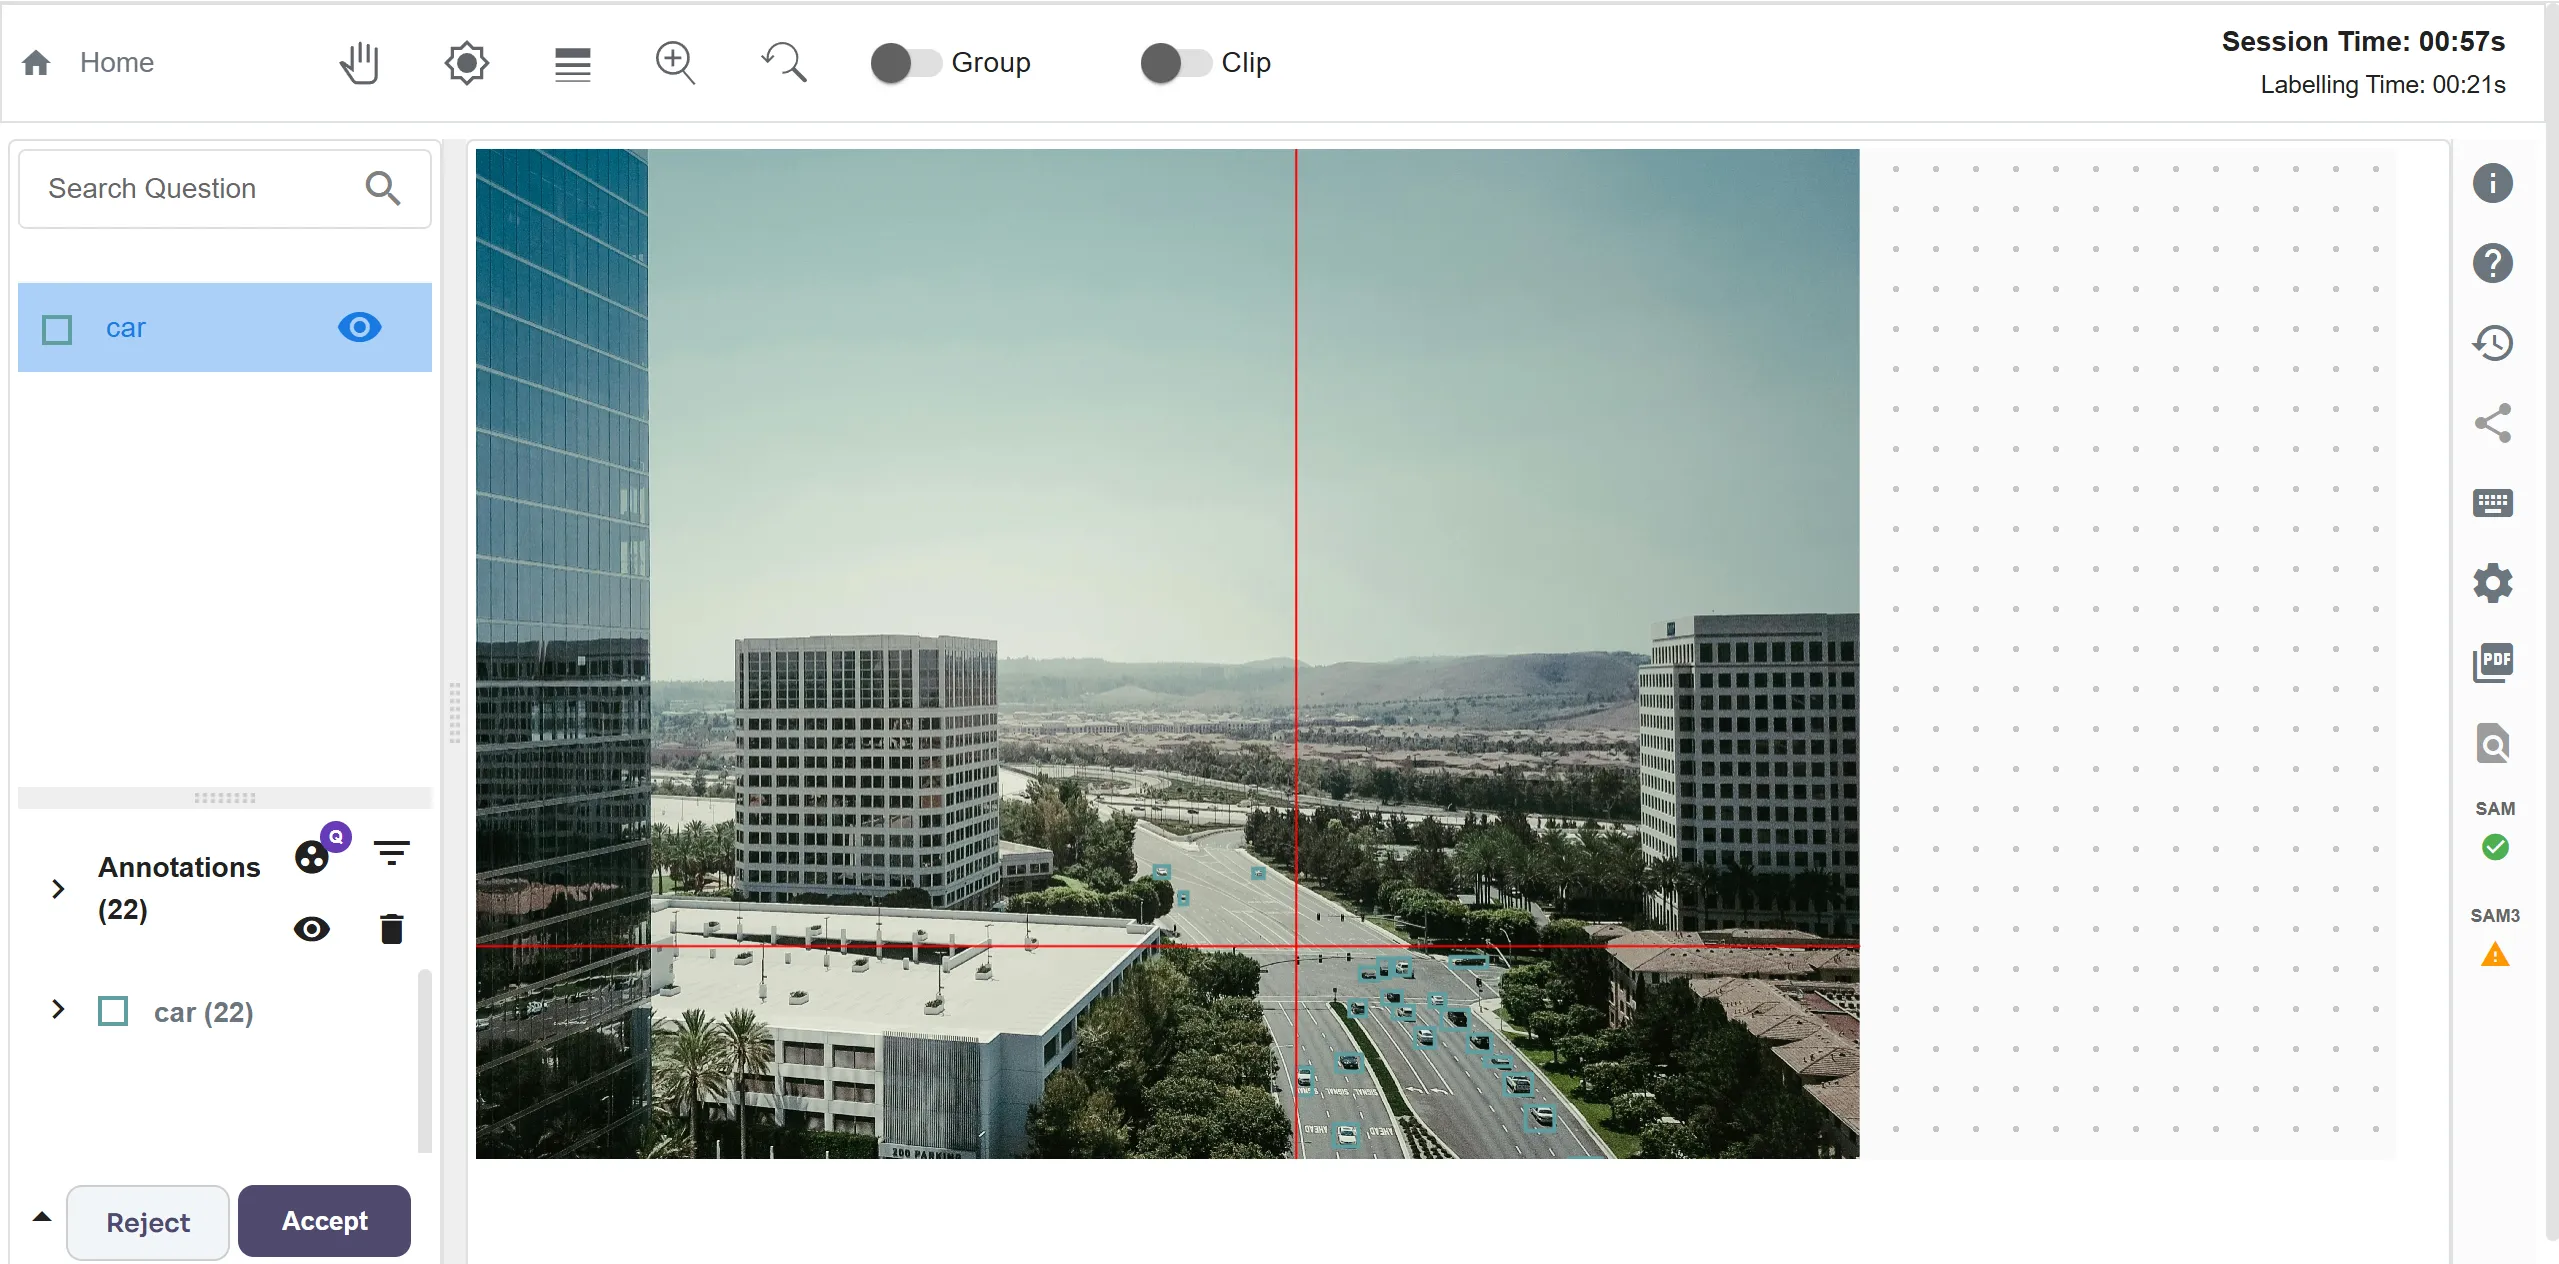2559x1264 pixels.
Task: Click the undo zoom/reset view icon
Action: (784, 62)
